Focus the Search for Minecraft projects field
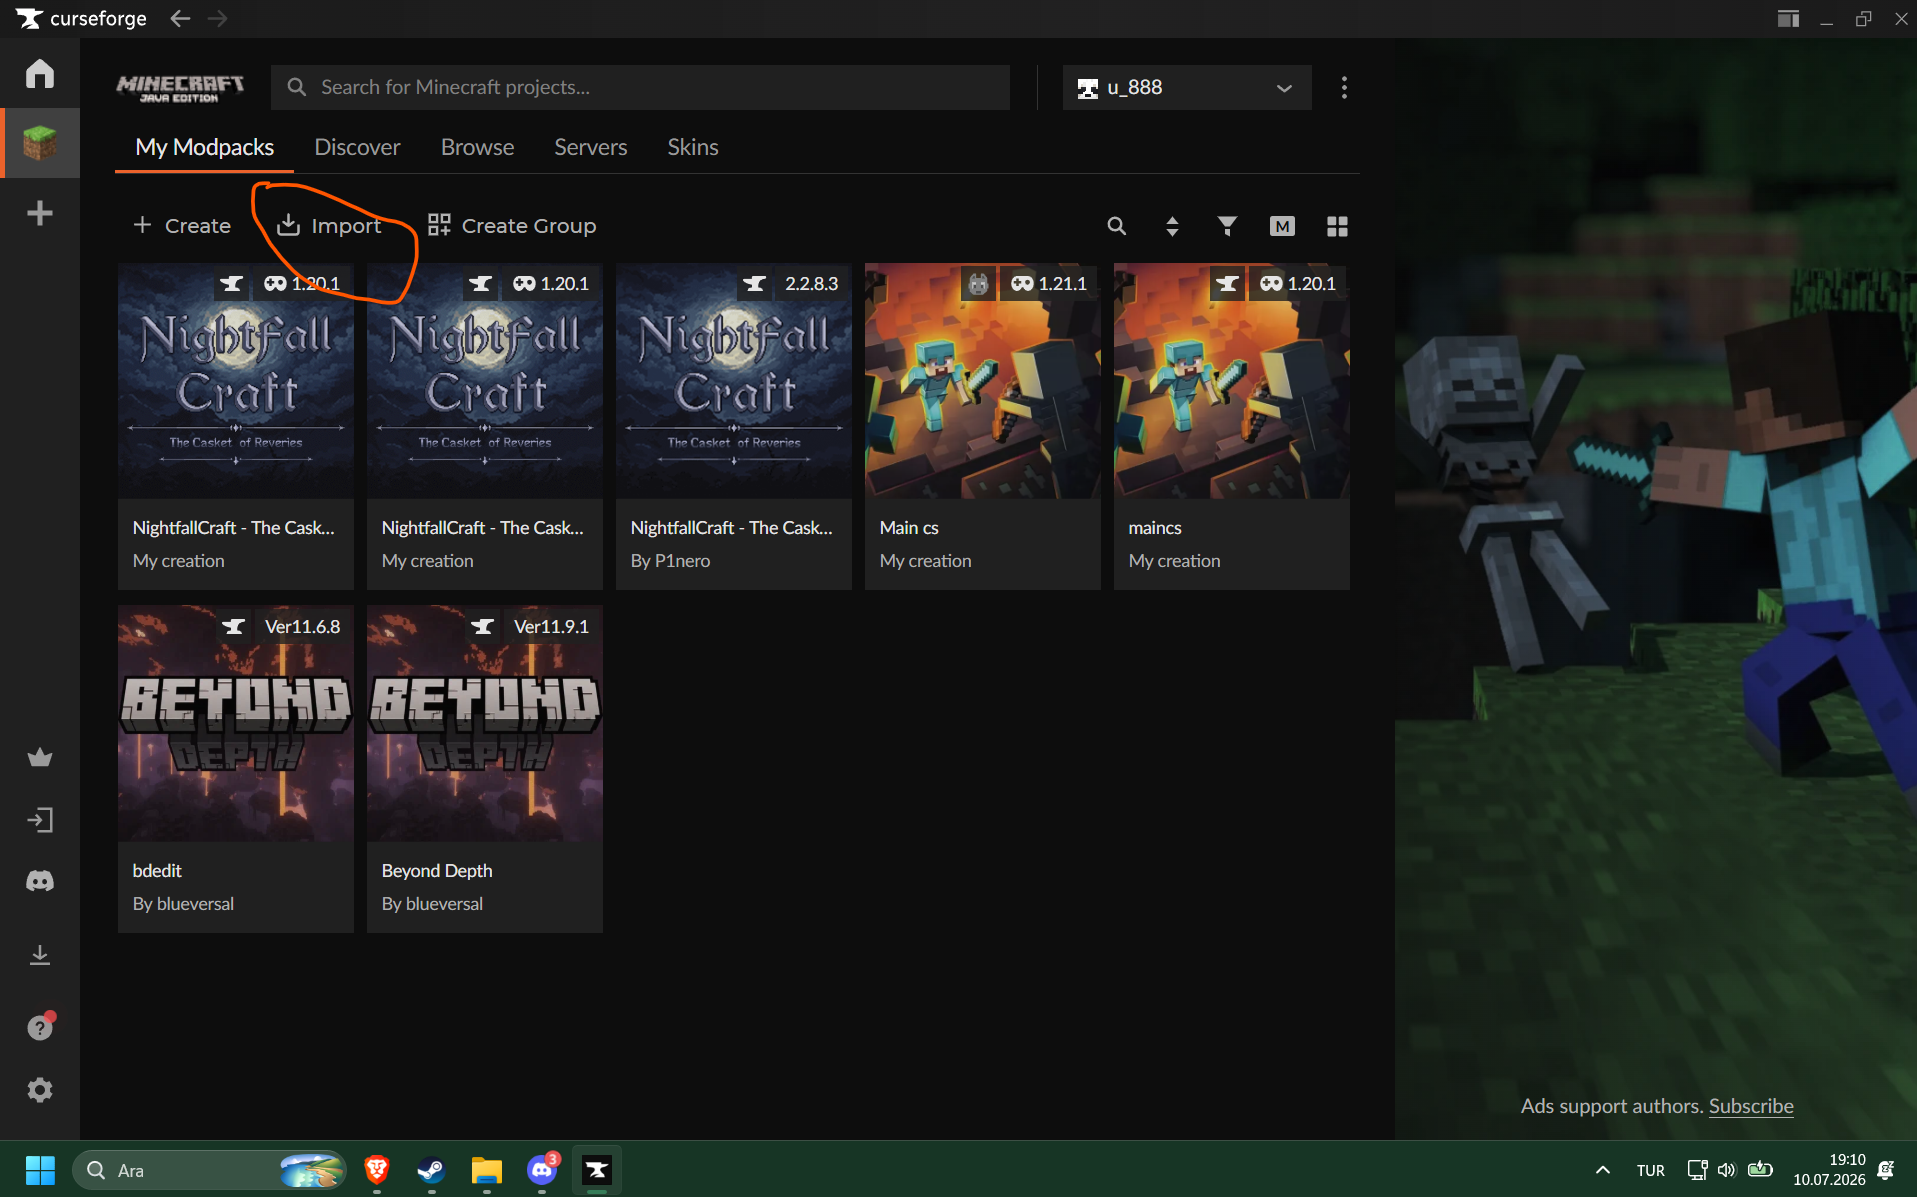This screenshot has height=1197, width=1917. tap(640, 87)
